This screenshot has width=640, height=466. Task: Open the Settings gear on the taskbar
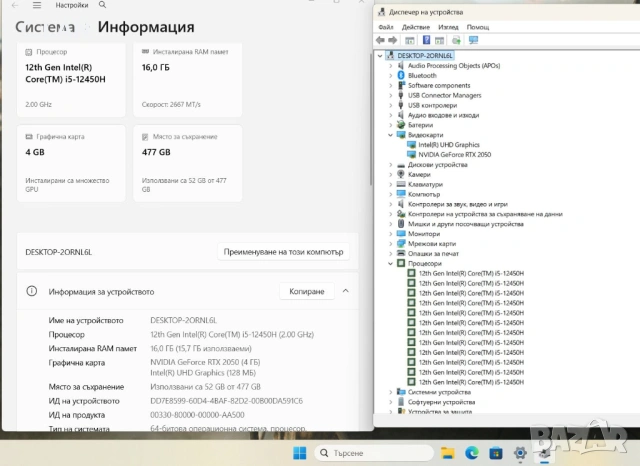tap(520, 453)
